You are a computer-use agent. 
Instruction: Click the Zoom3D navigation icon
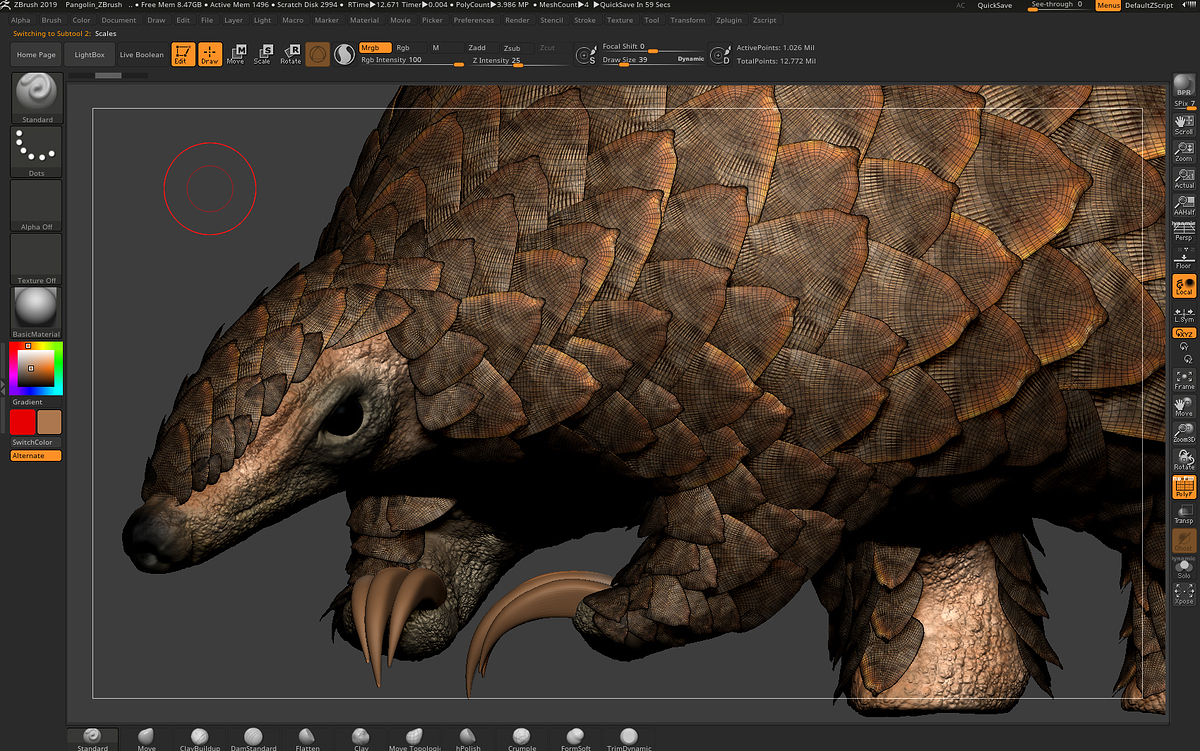(1184, 434)
